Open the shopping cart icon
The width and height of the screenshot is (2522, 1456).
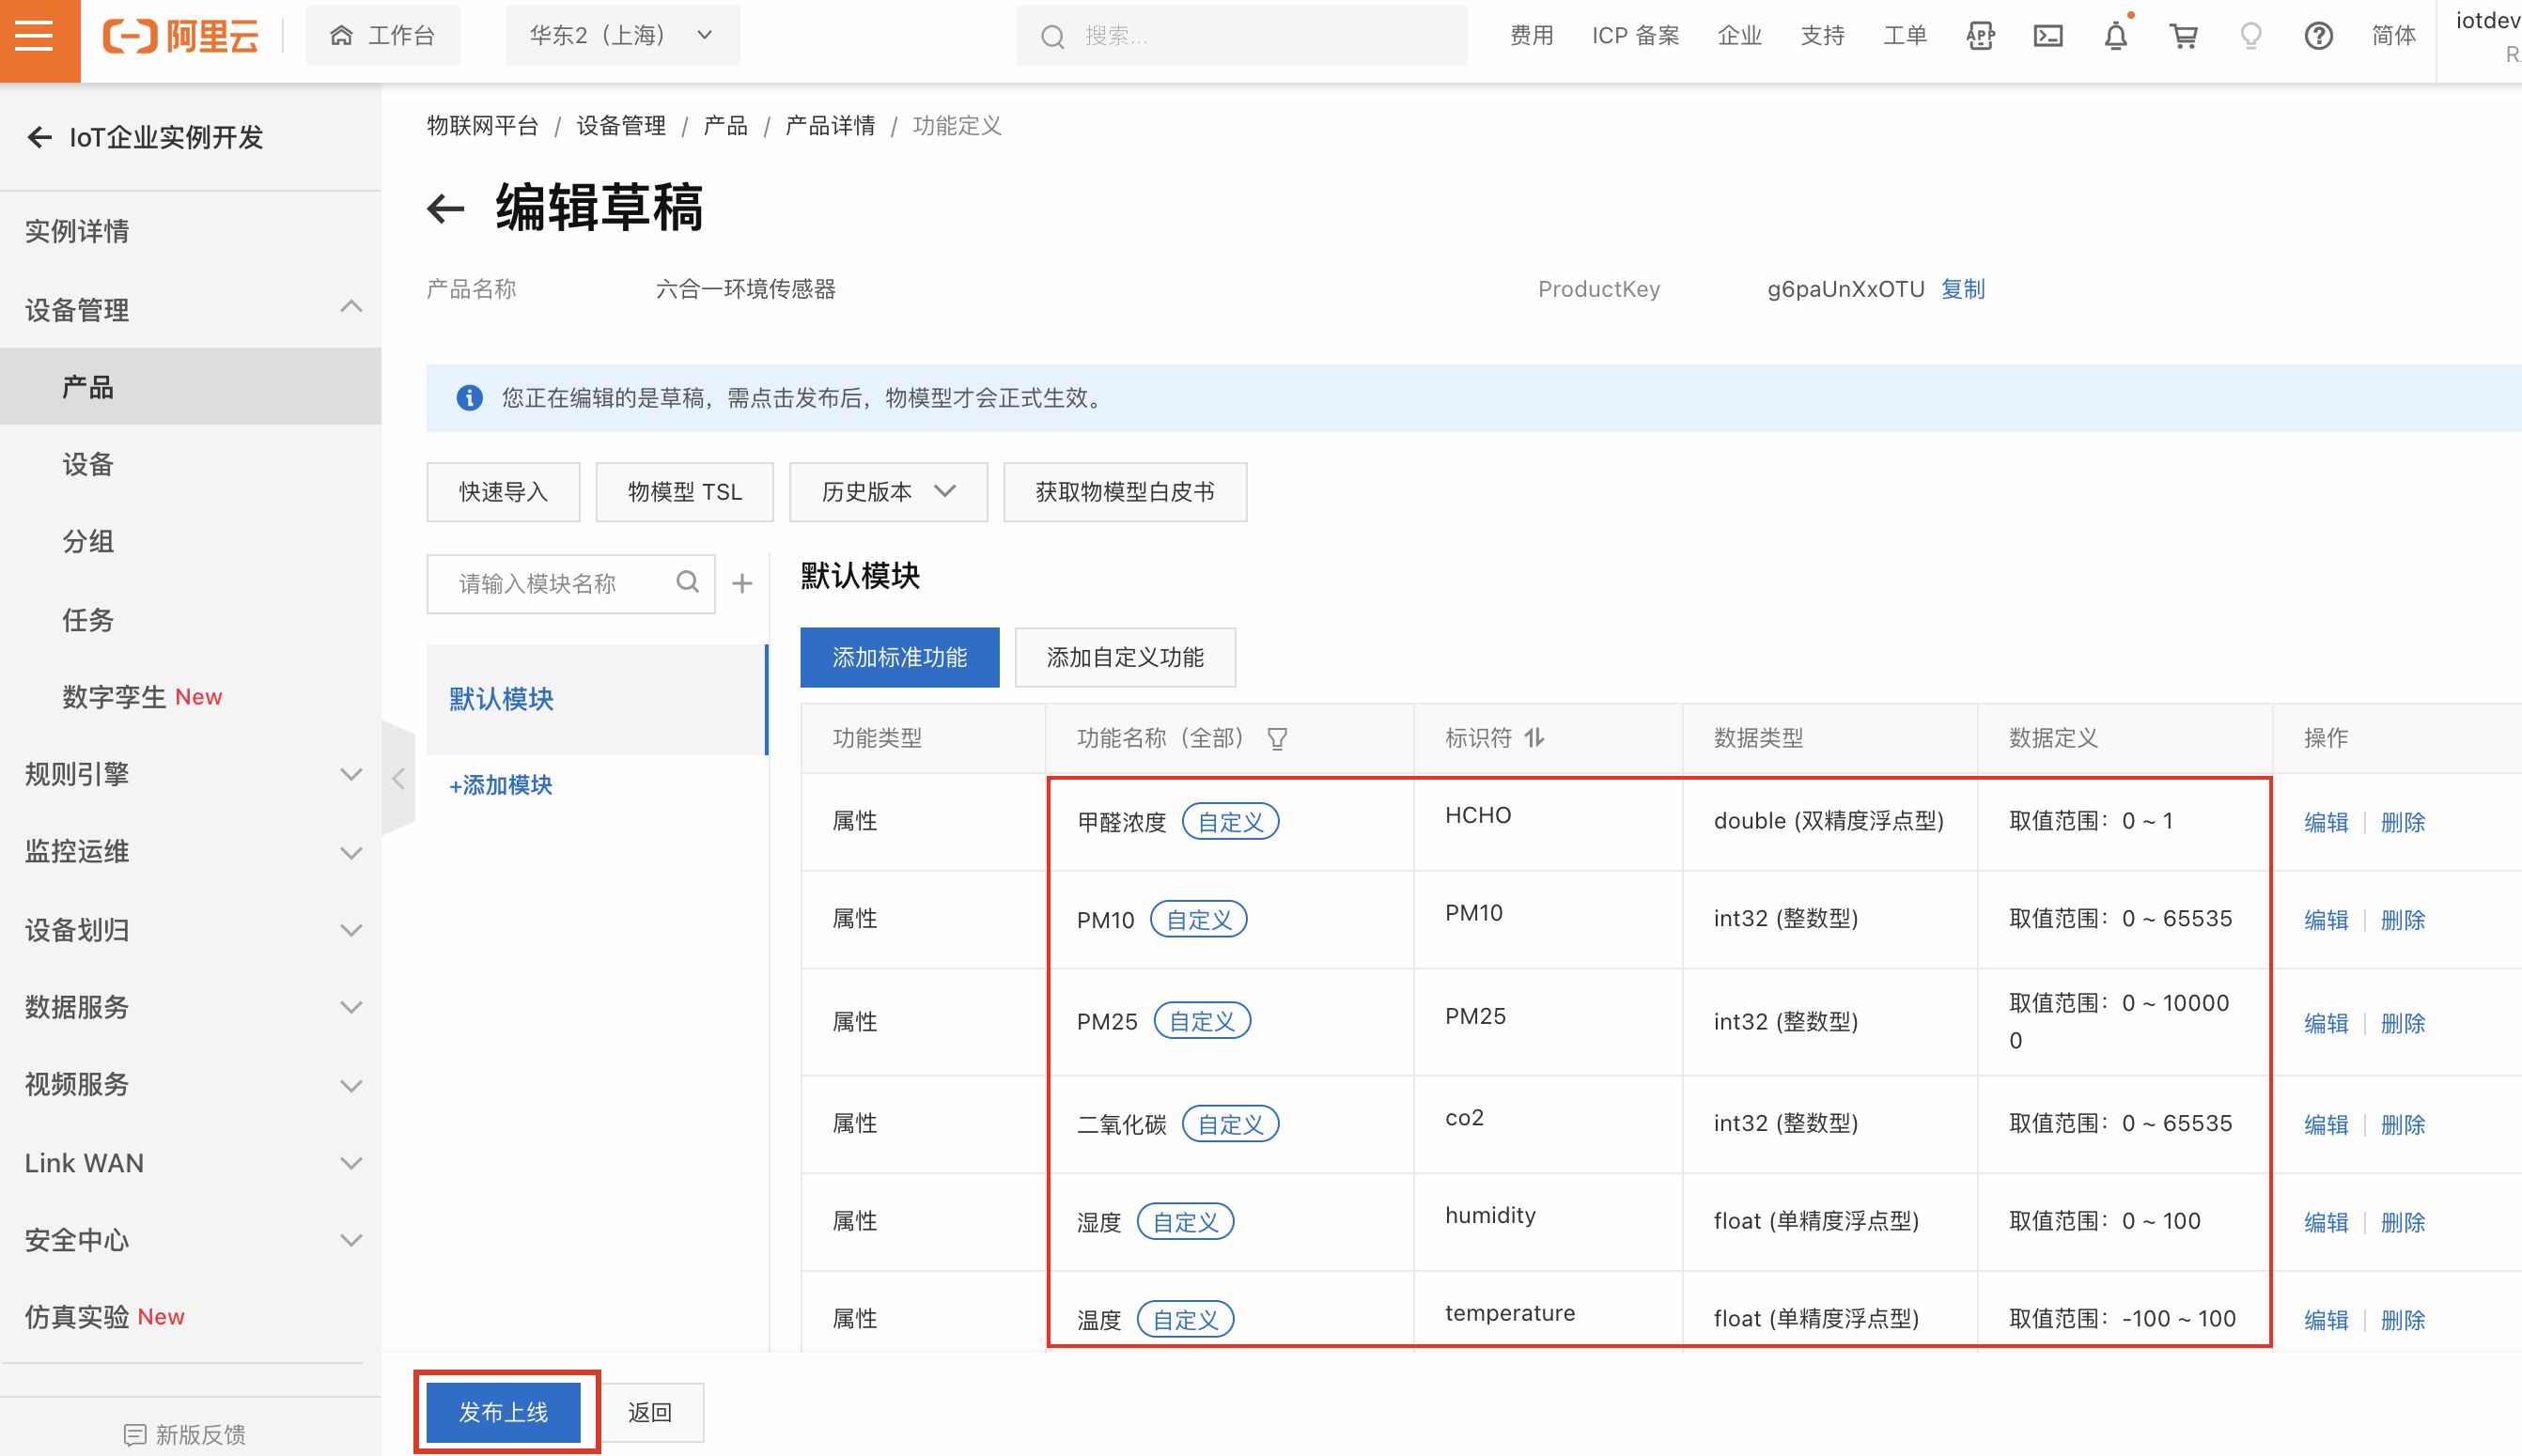(2184, 36)
